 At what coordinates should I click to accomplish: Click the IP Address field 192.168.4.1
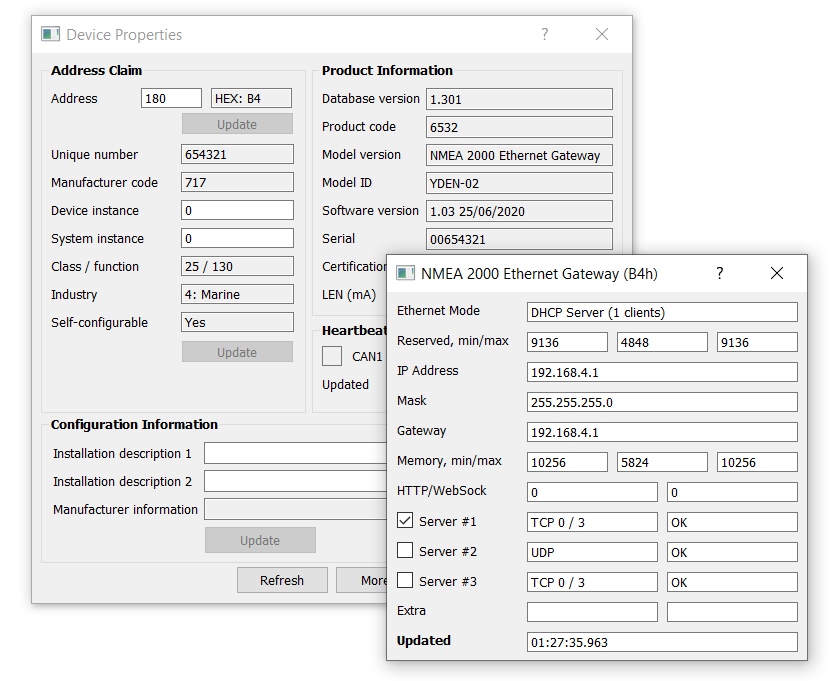click(662, 372)
